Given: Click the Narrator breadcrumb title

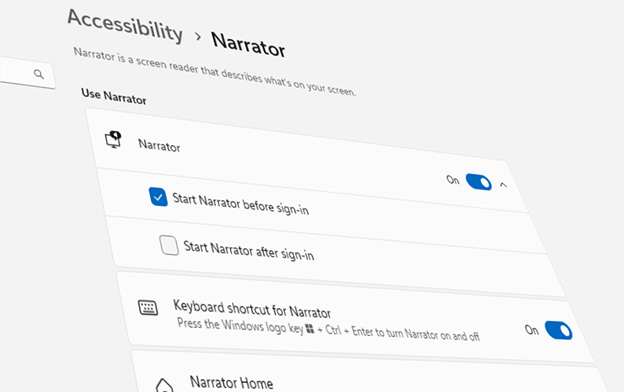Looking at the screenshot, I should tap(248, 45).
